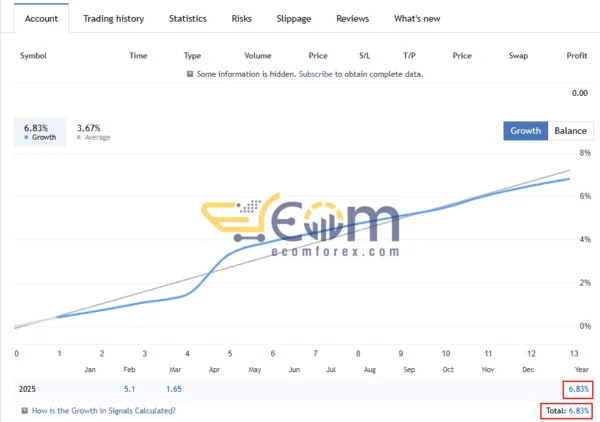The height and width of the screenshot is (422, 600).
Task: Sort table by Profit column header
Action: coord(576,56)
